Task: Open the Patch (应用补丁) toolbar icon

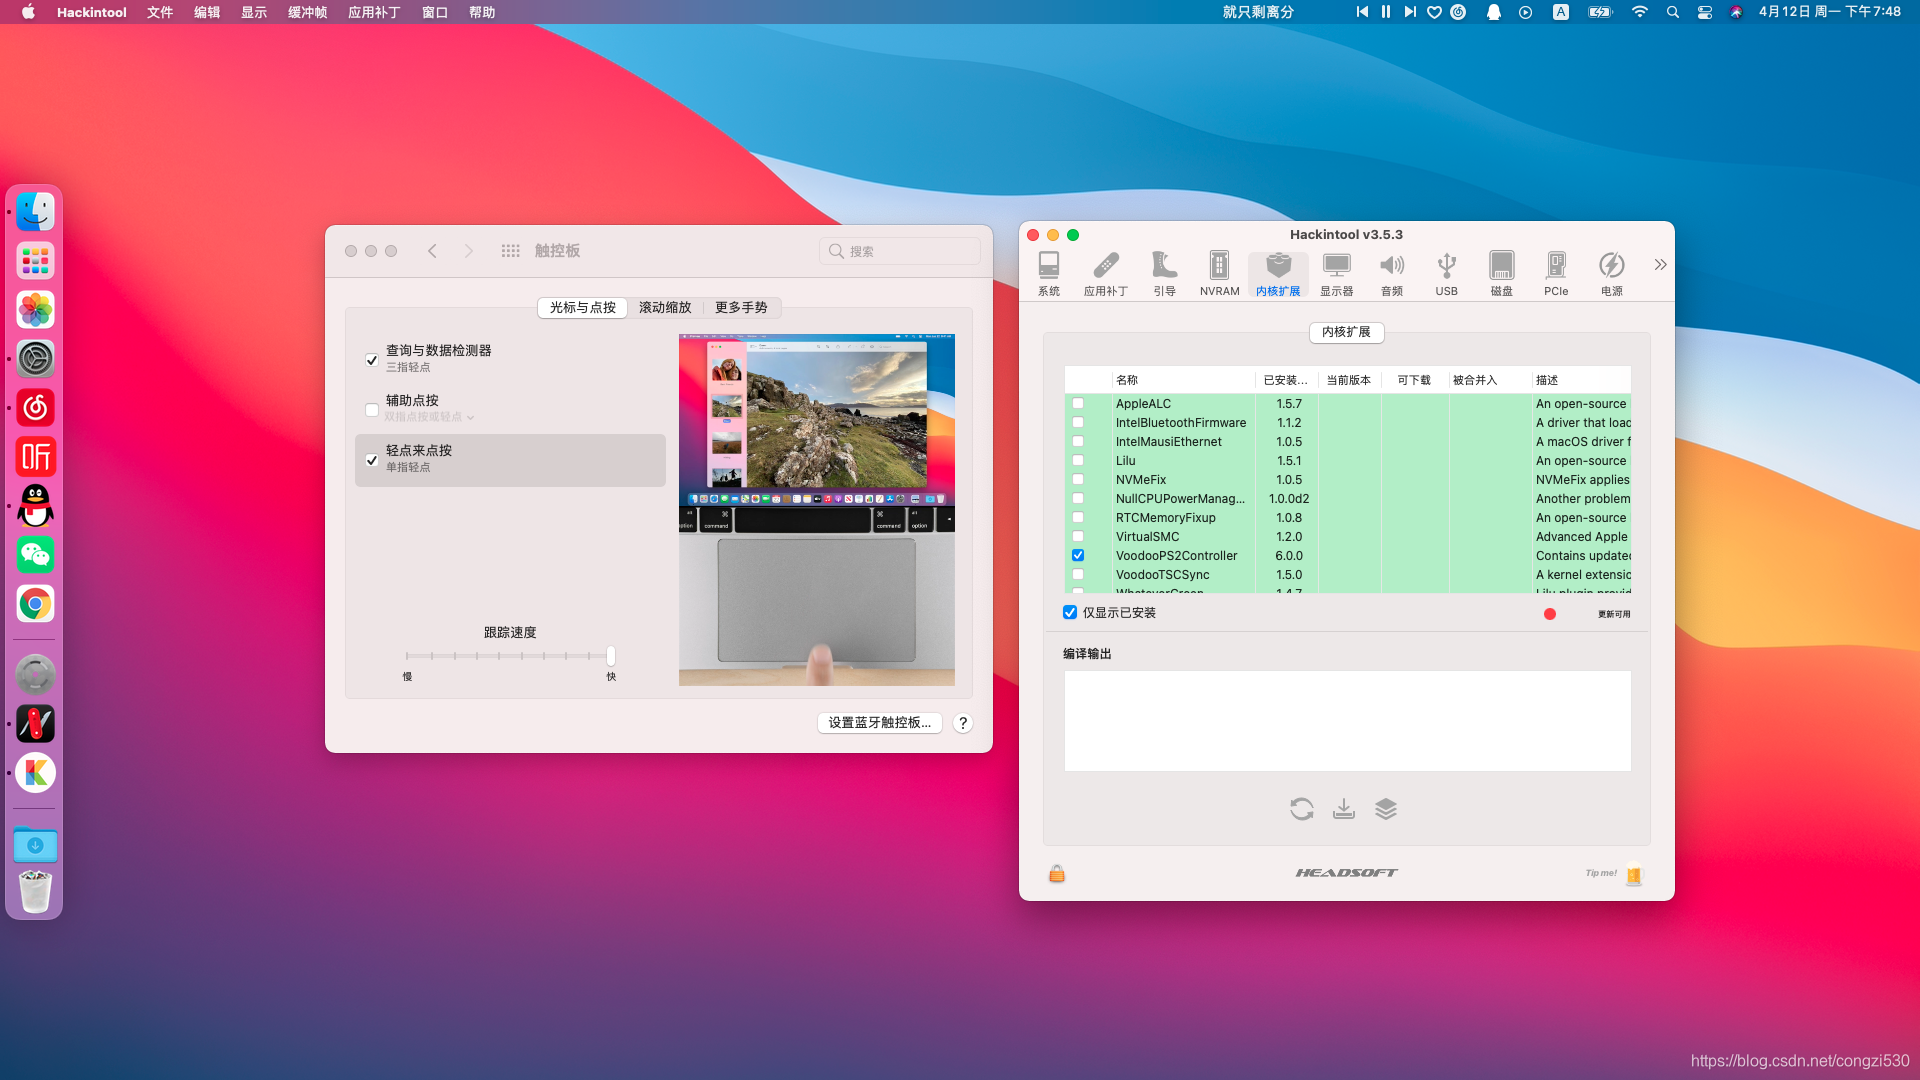Action: tap(1106, 273)
